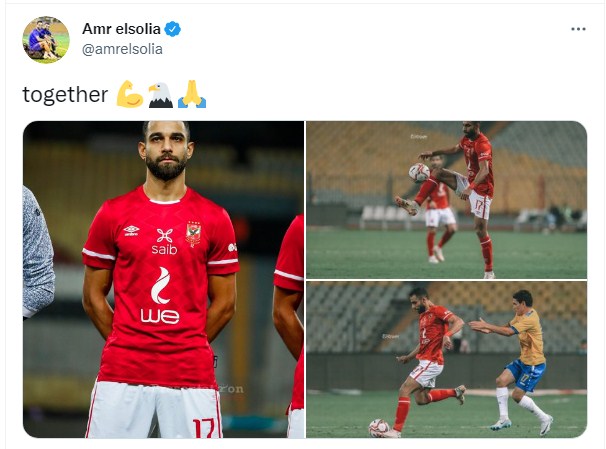The width and height of the screenshot is (606, 449).
Task: Open Amr elsolia's profile avatar
Action: (x=46, y=39)
